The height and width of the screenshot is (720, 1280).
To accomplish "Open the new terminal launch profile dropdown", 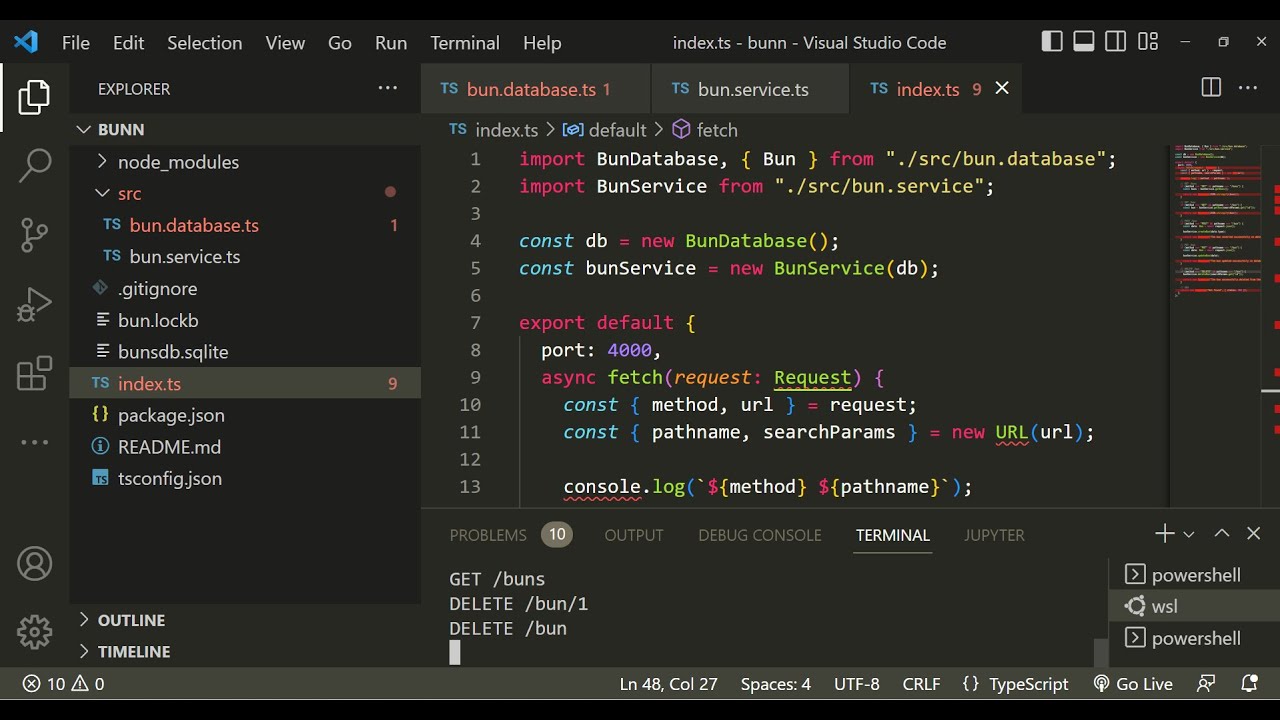I will pos(1189,535).
